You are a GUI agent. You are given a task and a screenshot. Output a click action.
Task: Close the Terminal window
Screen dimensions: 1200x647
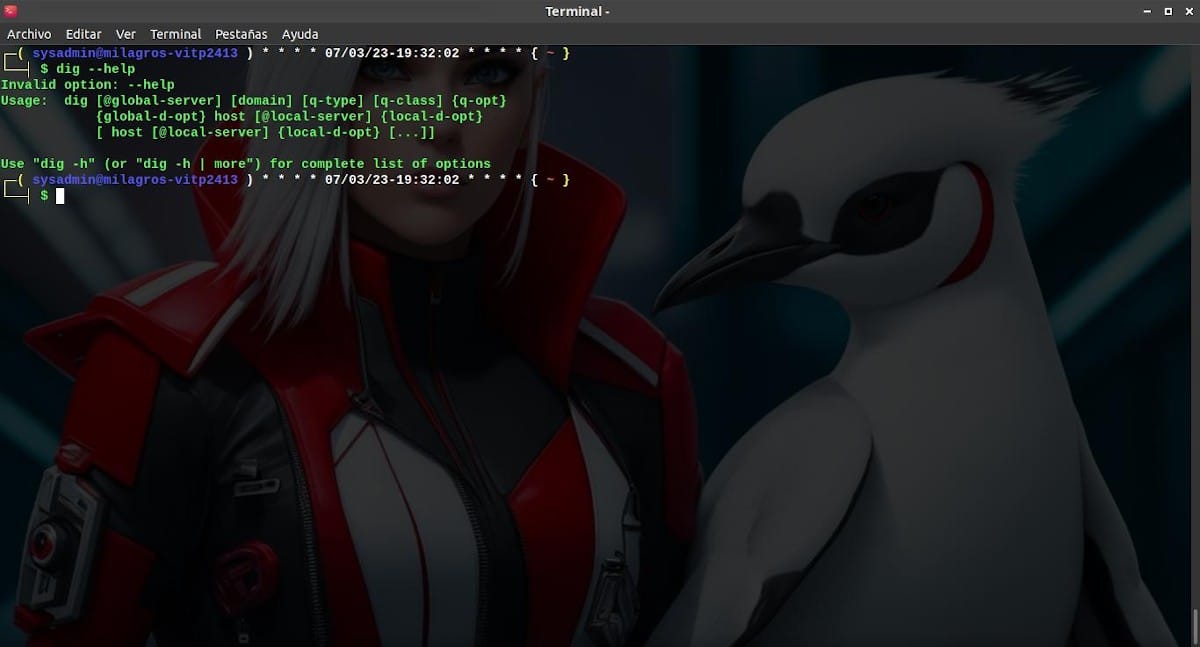(1187, 11)
